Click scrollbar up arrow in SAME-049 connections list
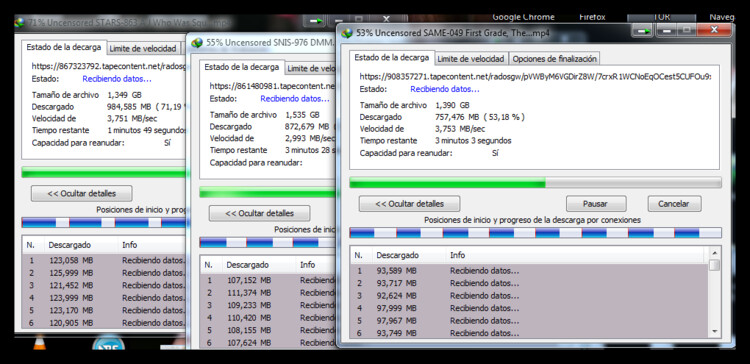 [x=714, y=253]
